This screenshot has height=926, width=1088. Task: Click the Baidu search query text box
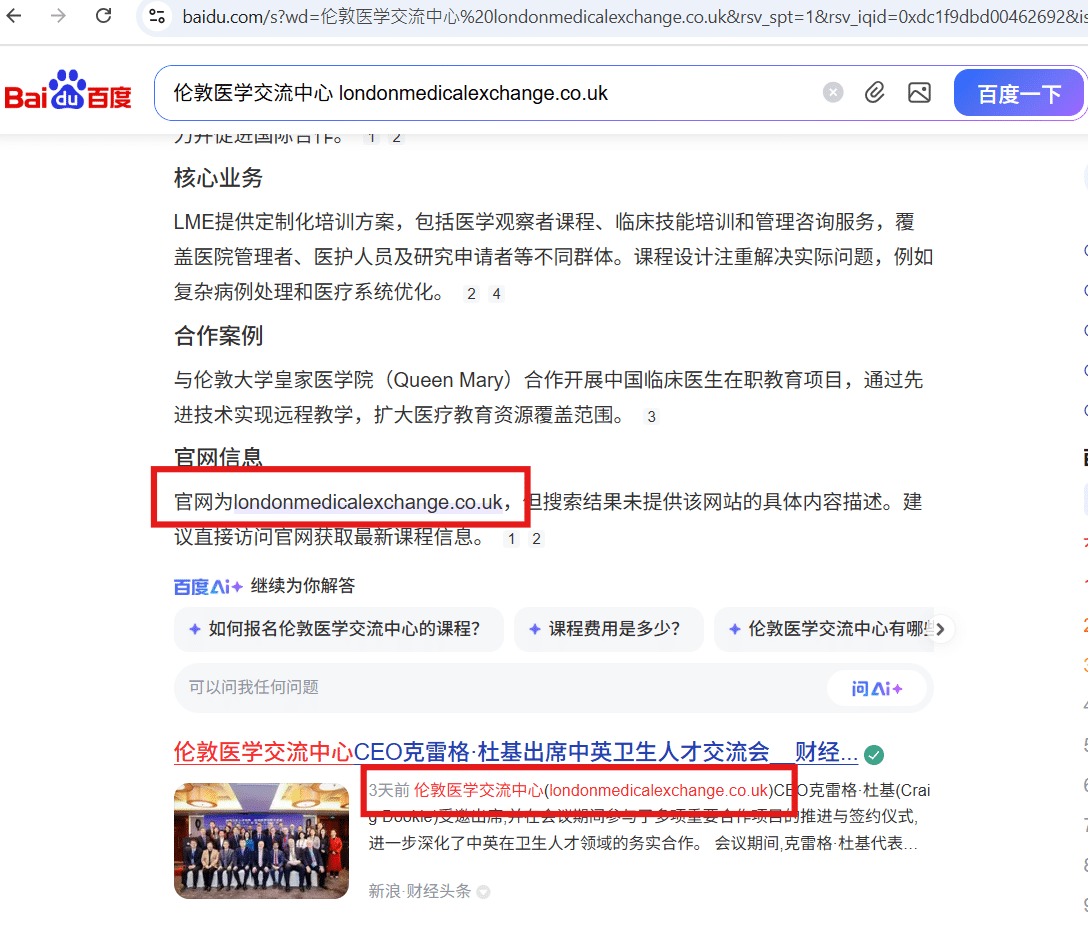pyautogui.click(x=490, y=93)
